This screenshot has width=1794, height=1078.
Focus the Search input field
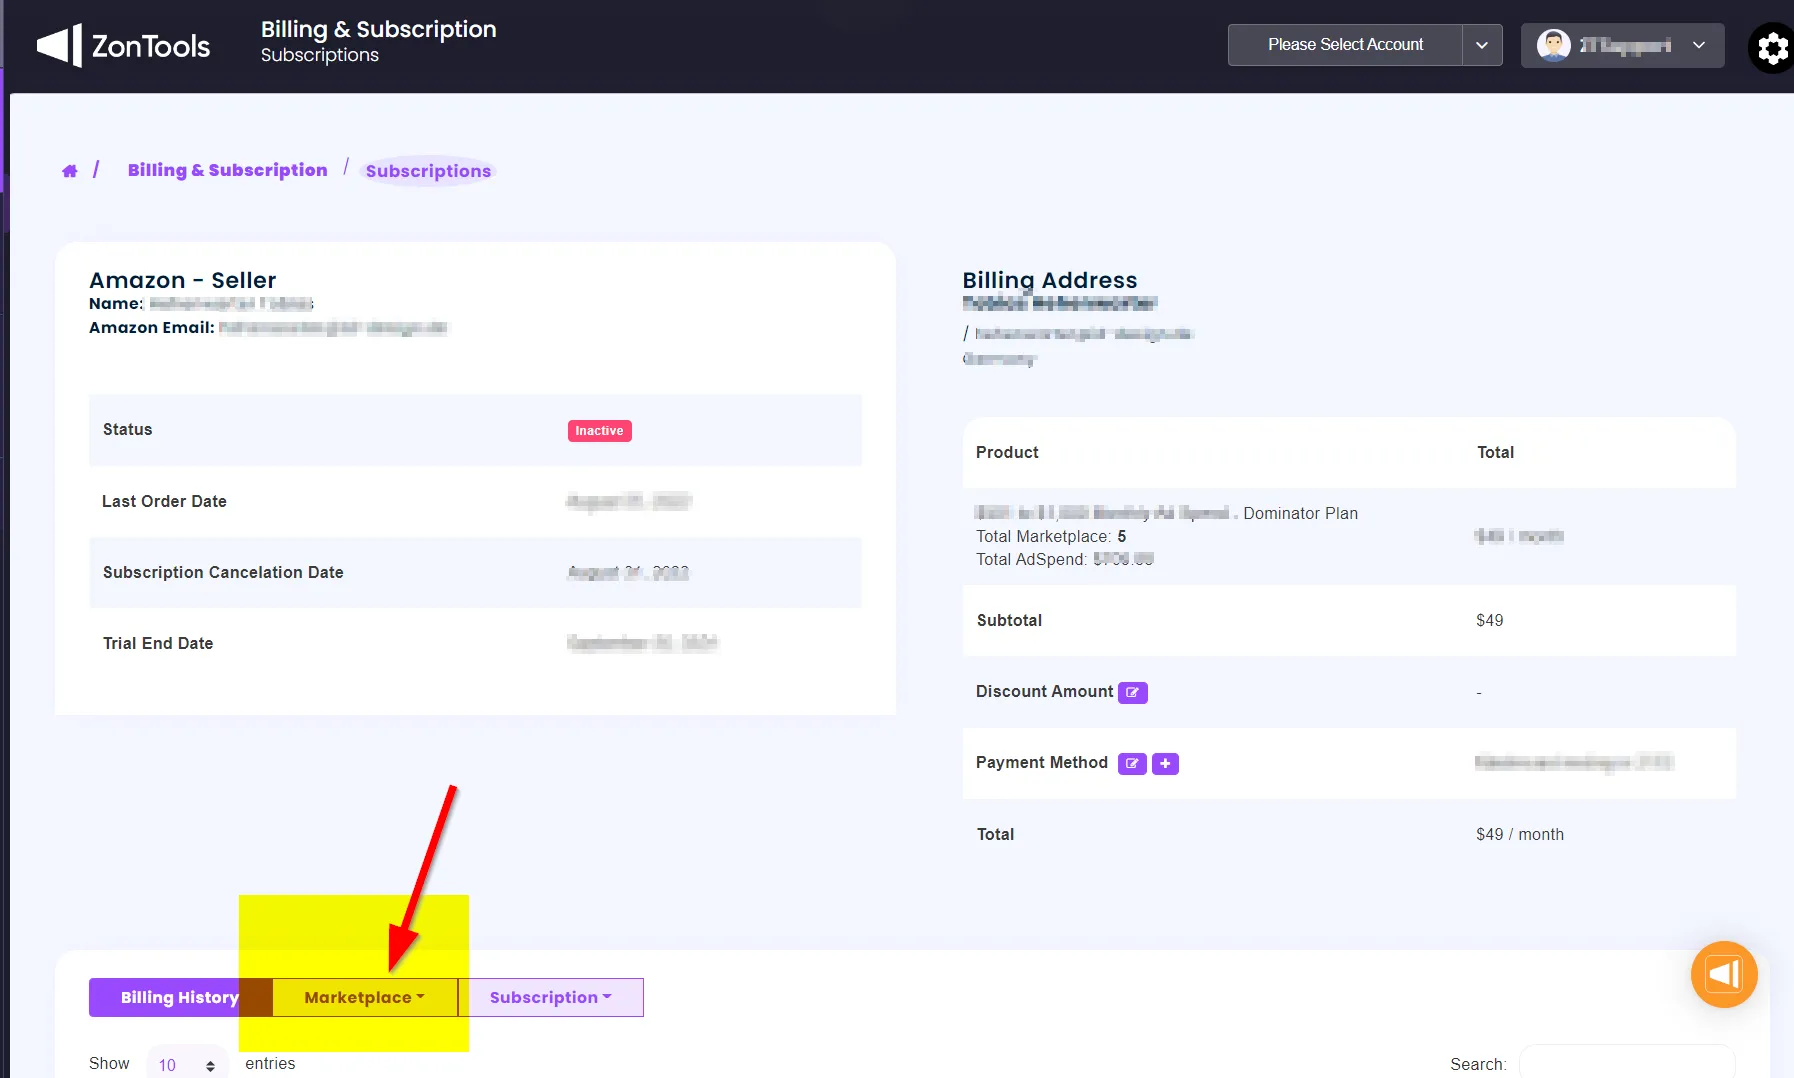[x=1626, y=1063]
